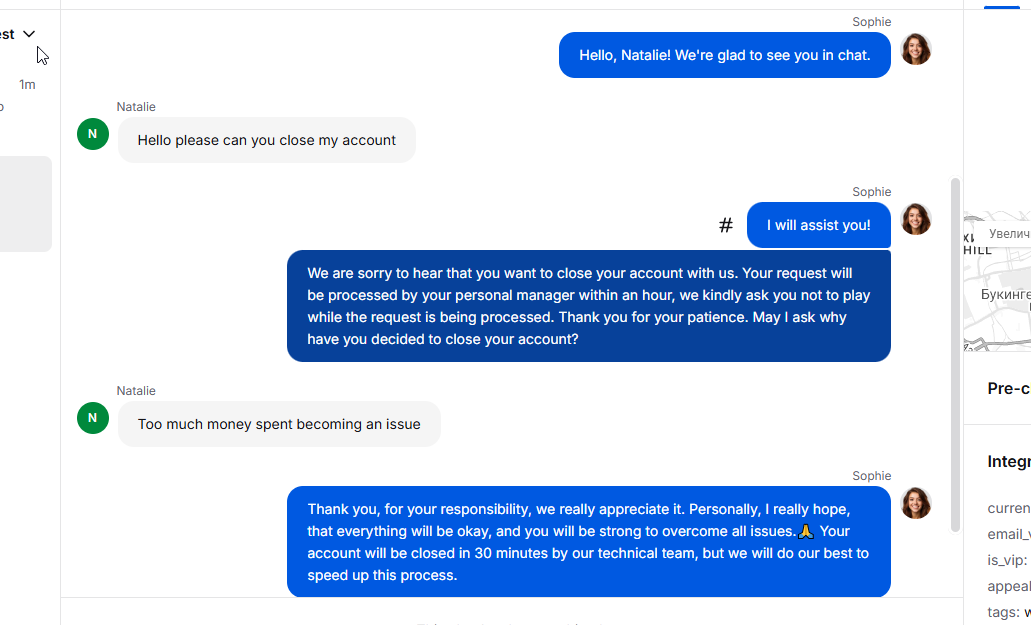1031x625 pixels.
Task: Open the map thumbnail in right panel
Action: (x=997, y=281)
